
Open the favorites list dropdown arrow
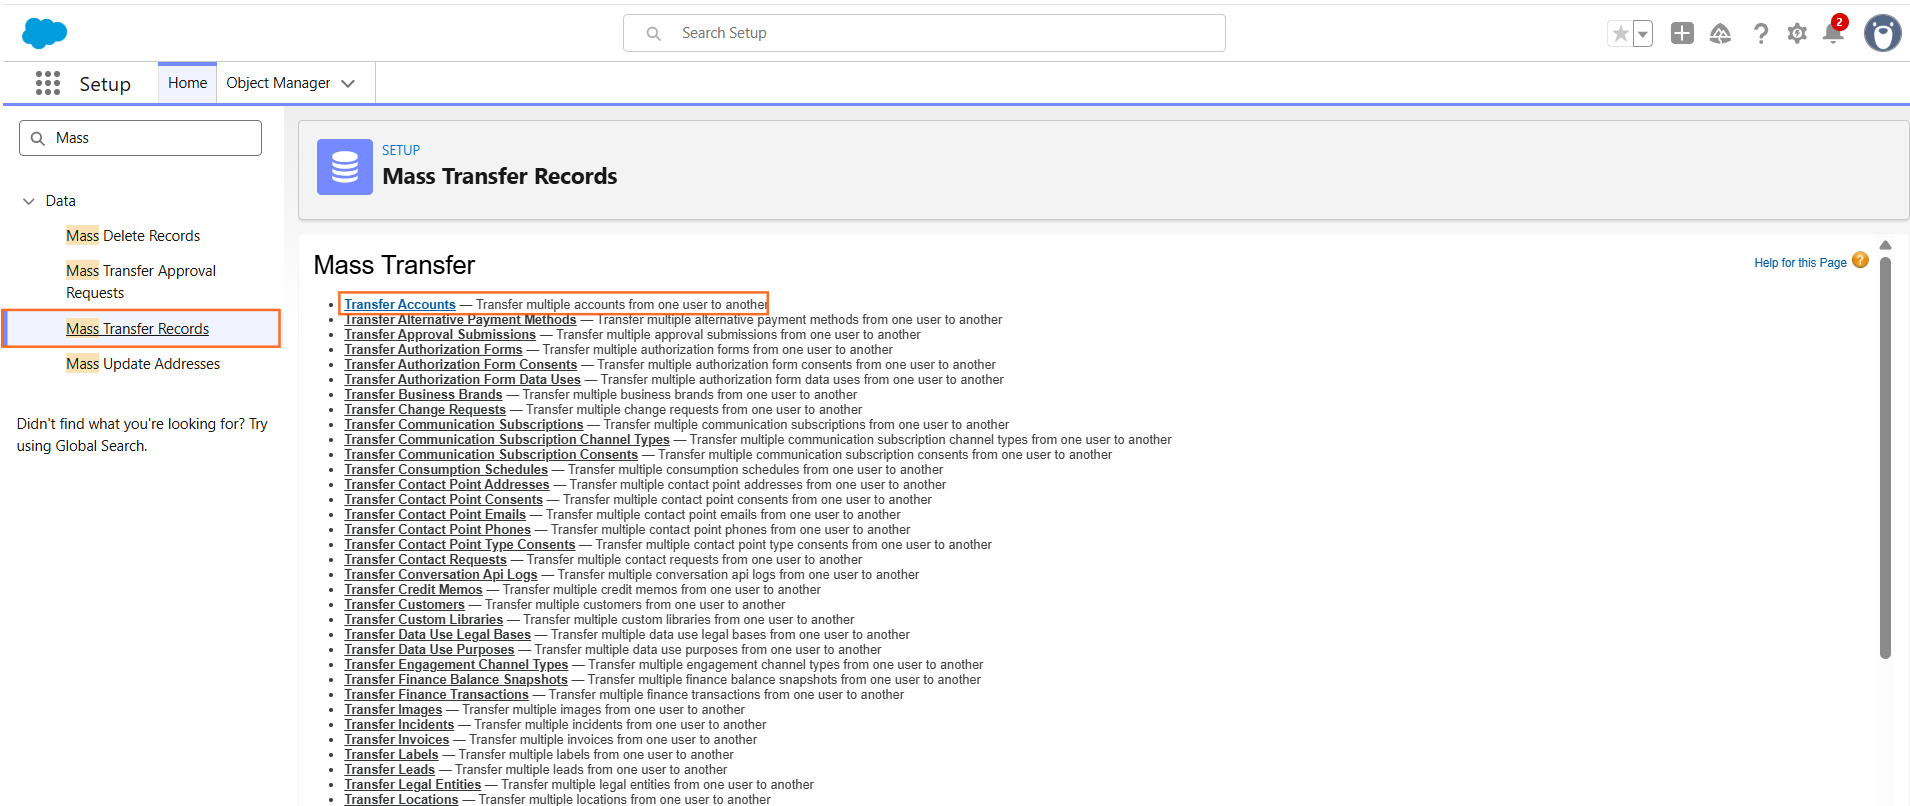click(1642, 34)
